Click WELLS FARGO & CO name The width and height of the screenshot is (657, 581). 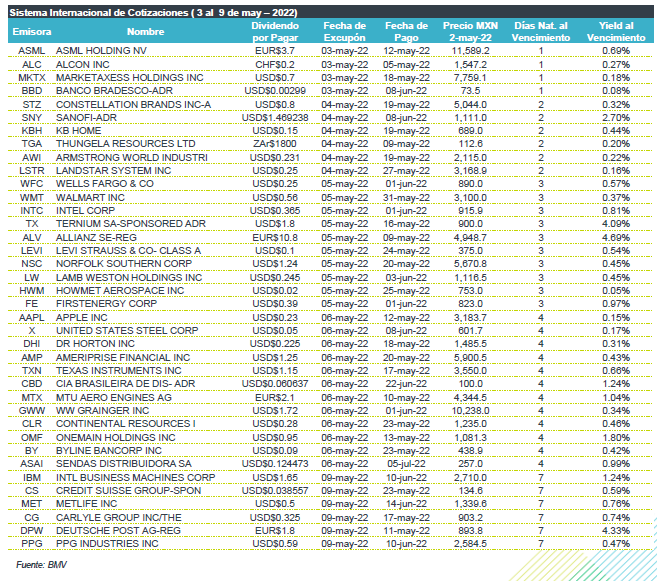click(x=105, y=184)
